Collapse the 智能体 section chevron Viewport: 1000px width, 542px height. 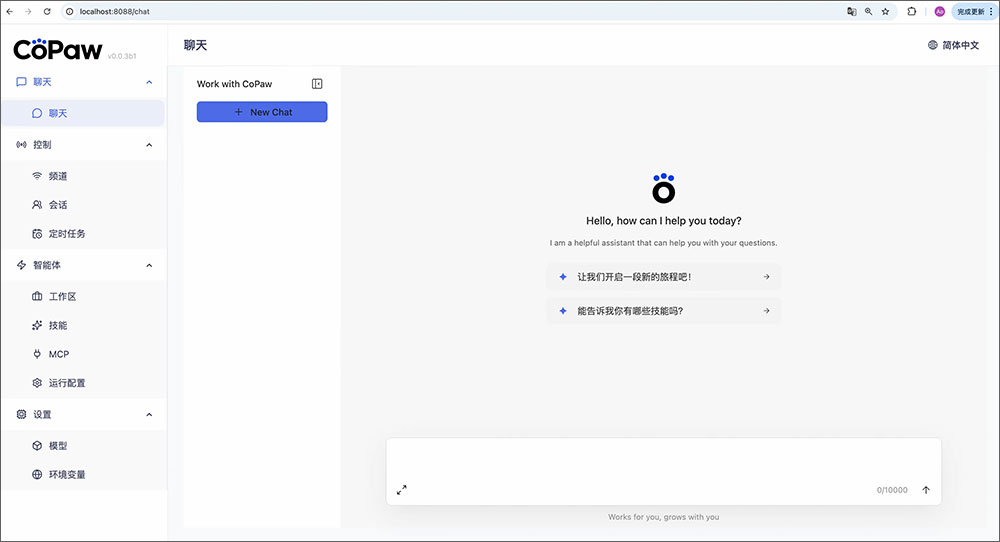click(x=149, y=265)
